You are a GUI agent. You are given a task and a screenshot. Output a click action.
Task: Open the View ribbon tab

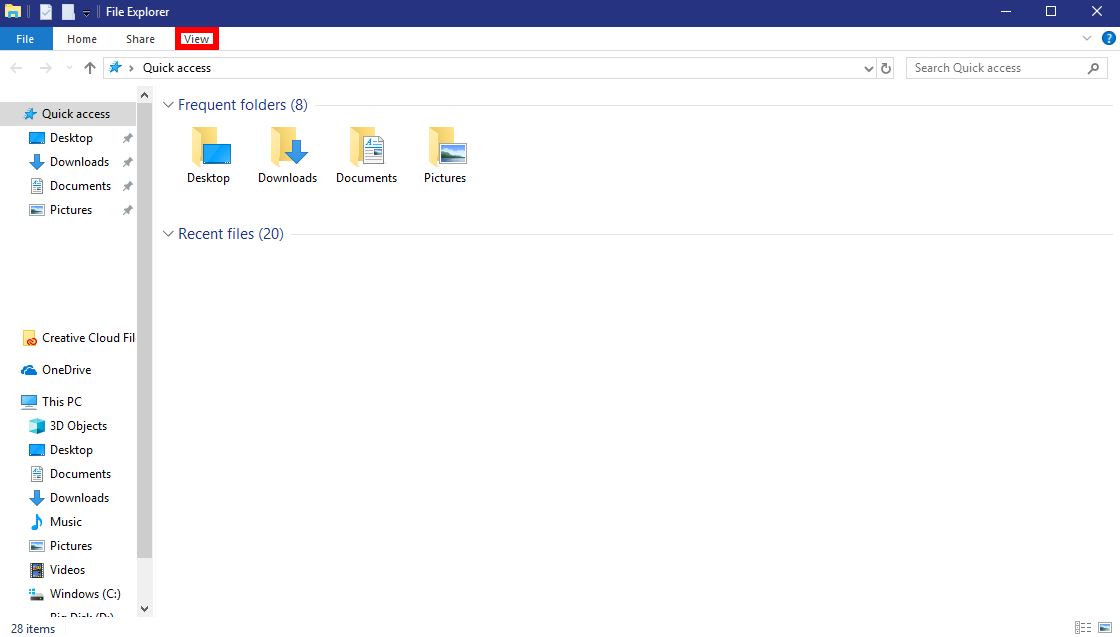tap(196, 39)
